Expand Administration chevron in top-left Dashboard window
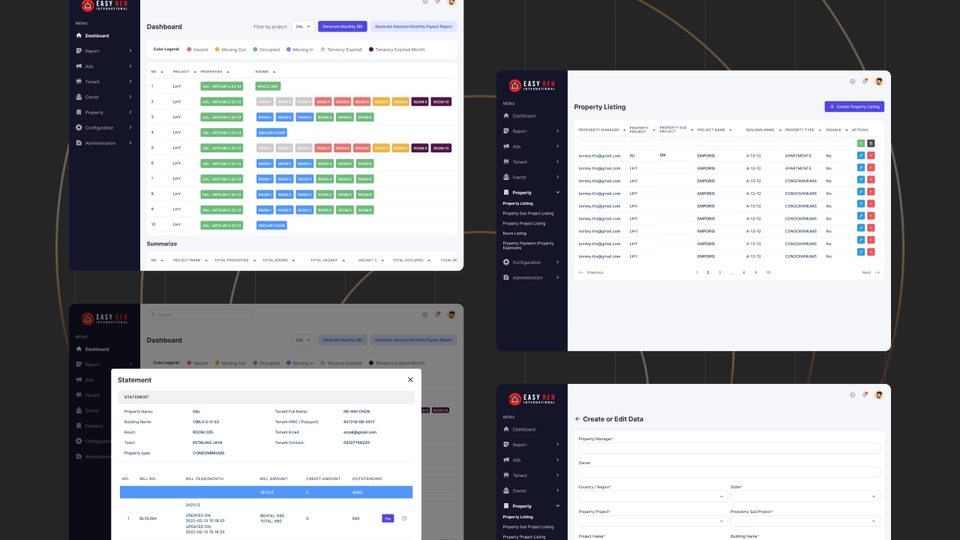The image size is (960, 540). [130, 143]
